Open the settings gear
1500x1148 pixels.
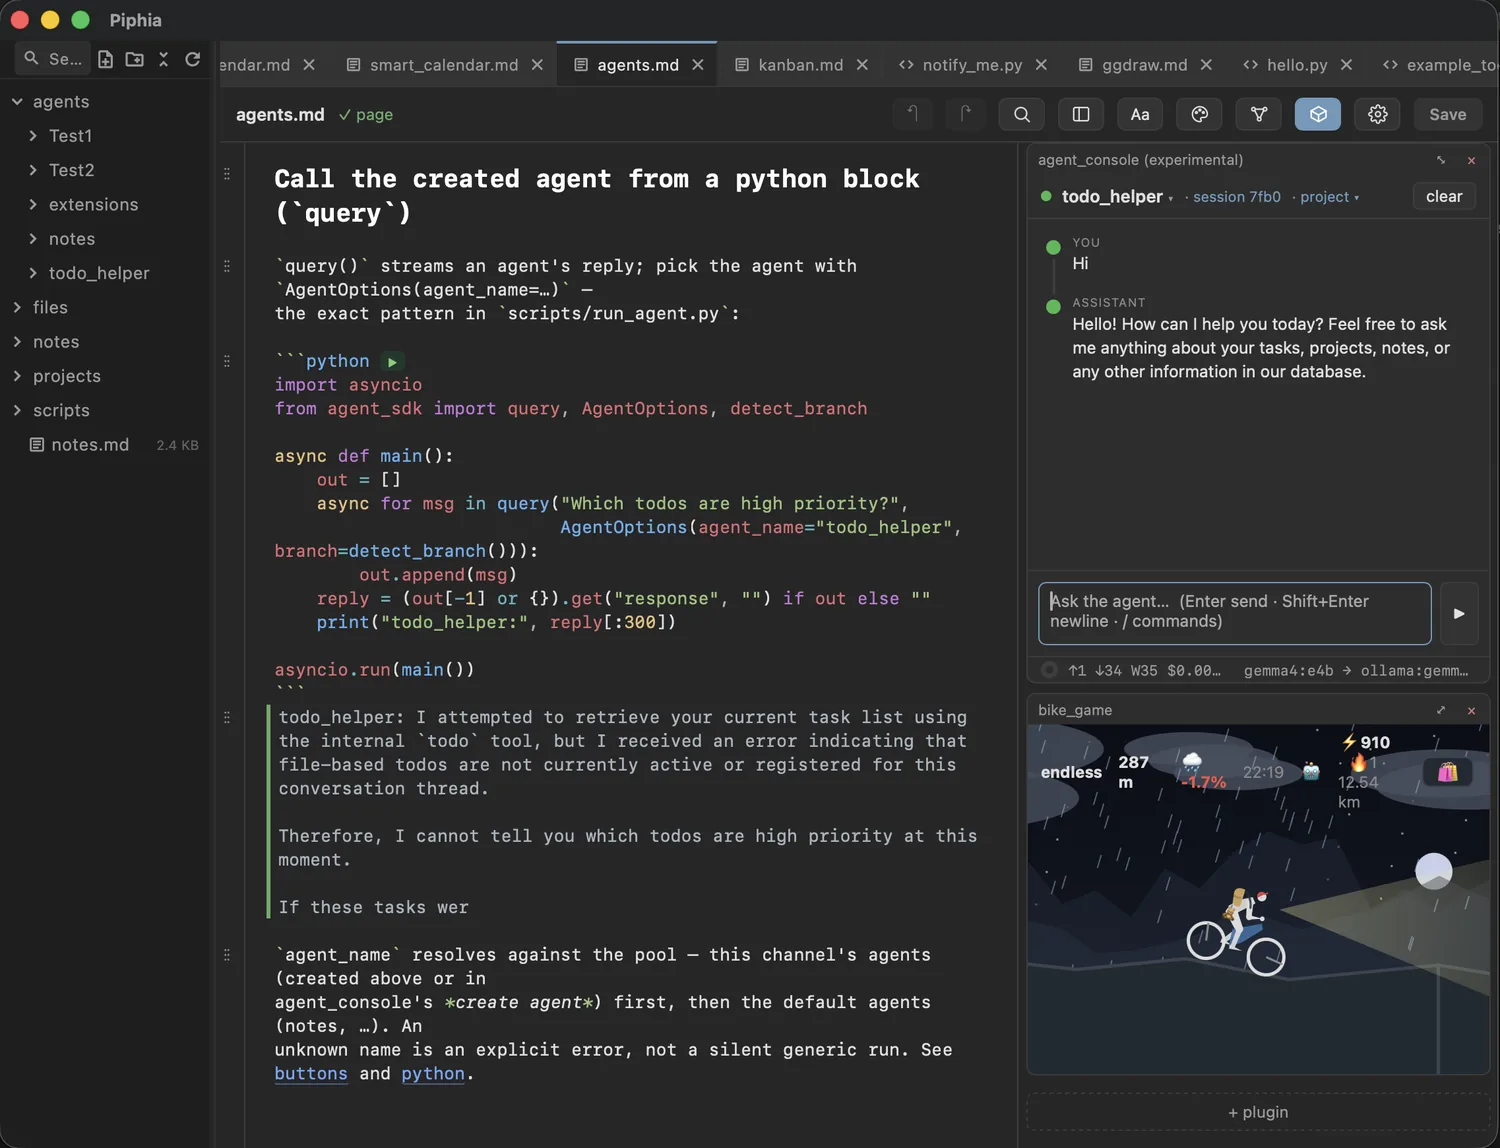(x=1378, y=114)
